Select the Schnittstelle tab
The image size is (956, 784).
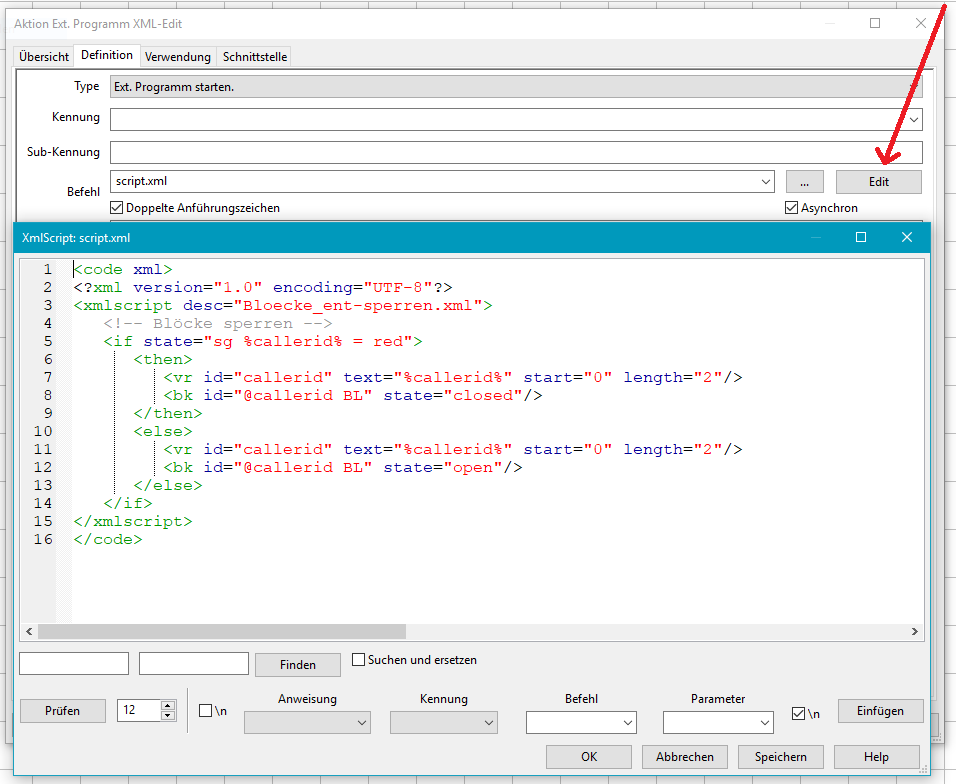255,57
